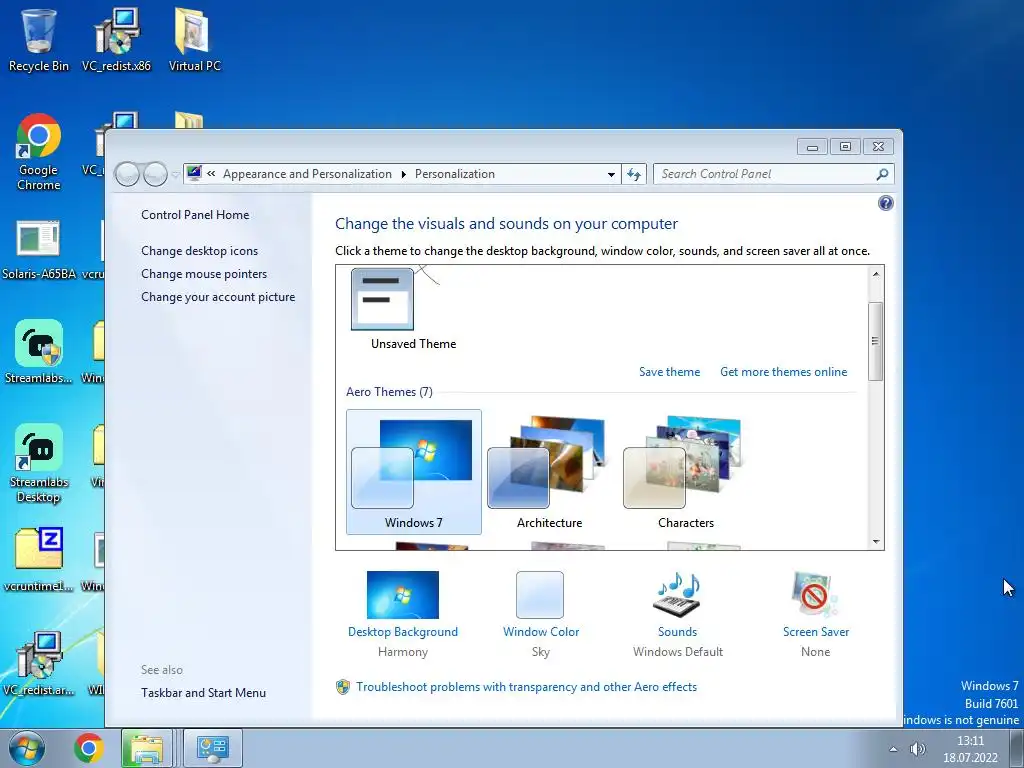Screen dimensions: 1024x768
Task: Open the recent pages dropdown arrow
Action: click(175, 174)
